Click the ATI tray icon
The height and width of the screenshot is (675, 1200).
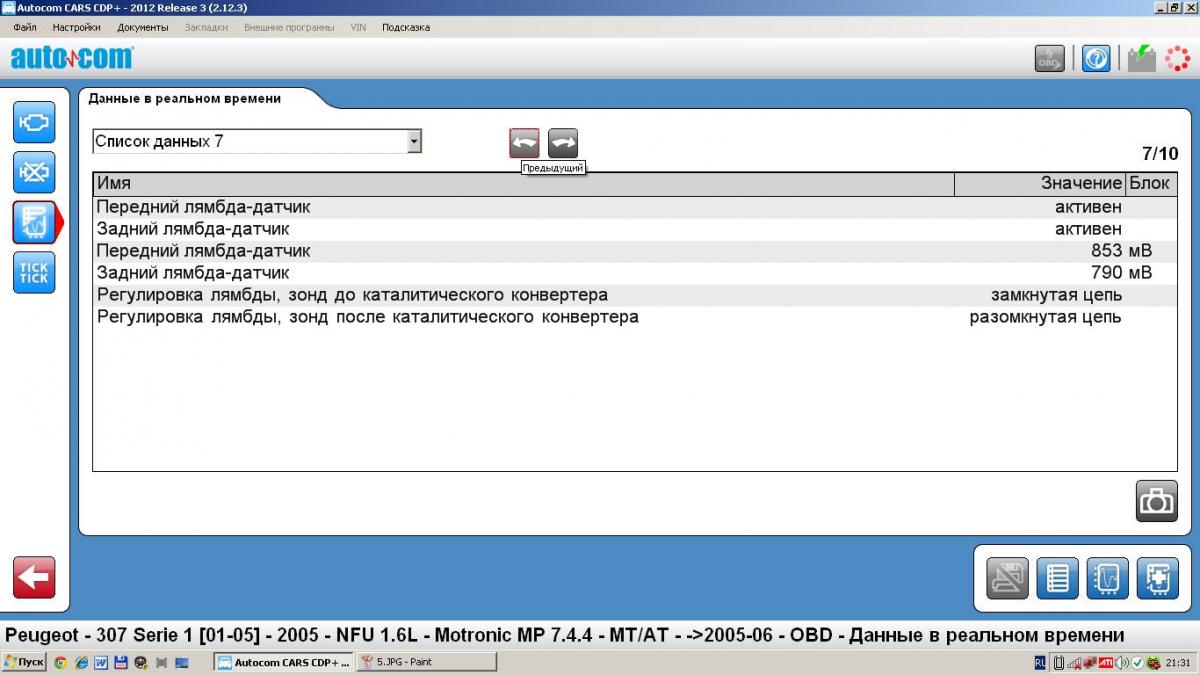point(1106,662)
